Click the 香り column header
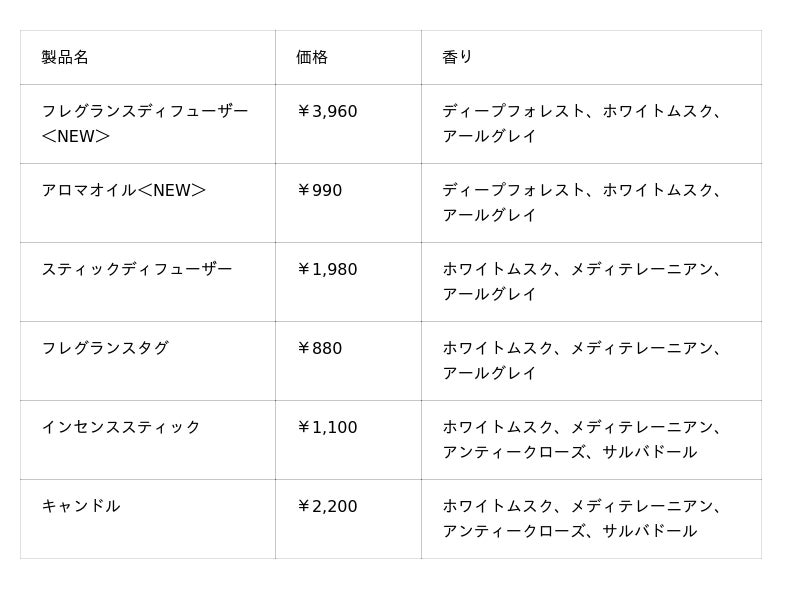 pos(457,57)
